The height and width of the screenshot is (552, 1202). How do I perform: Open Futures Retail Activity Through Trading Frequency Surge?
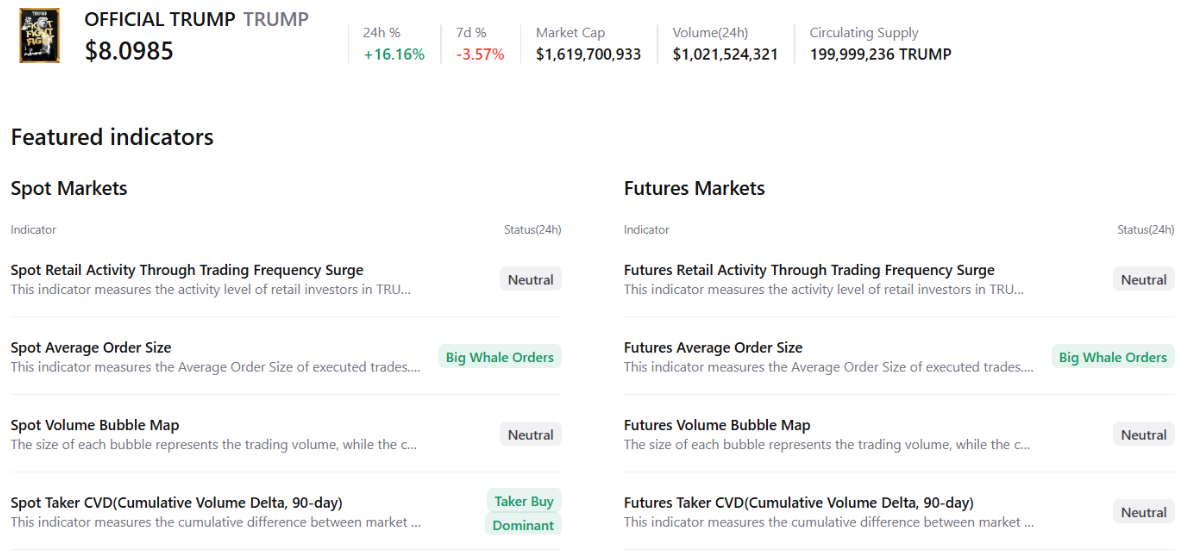pos(809,270)
